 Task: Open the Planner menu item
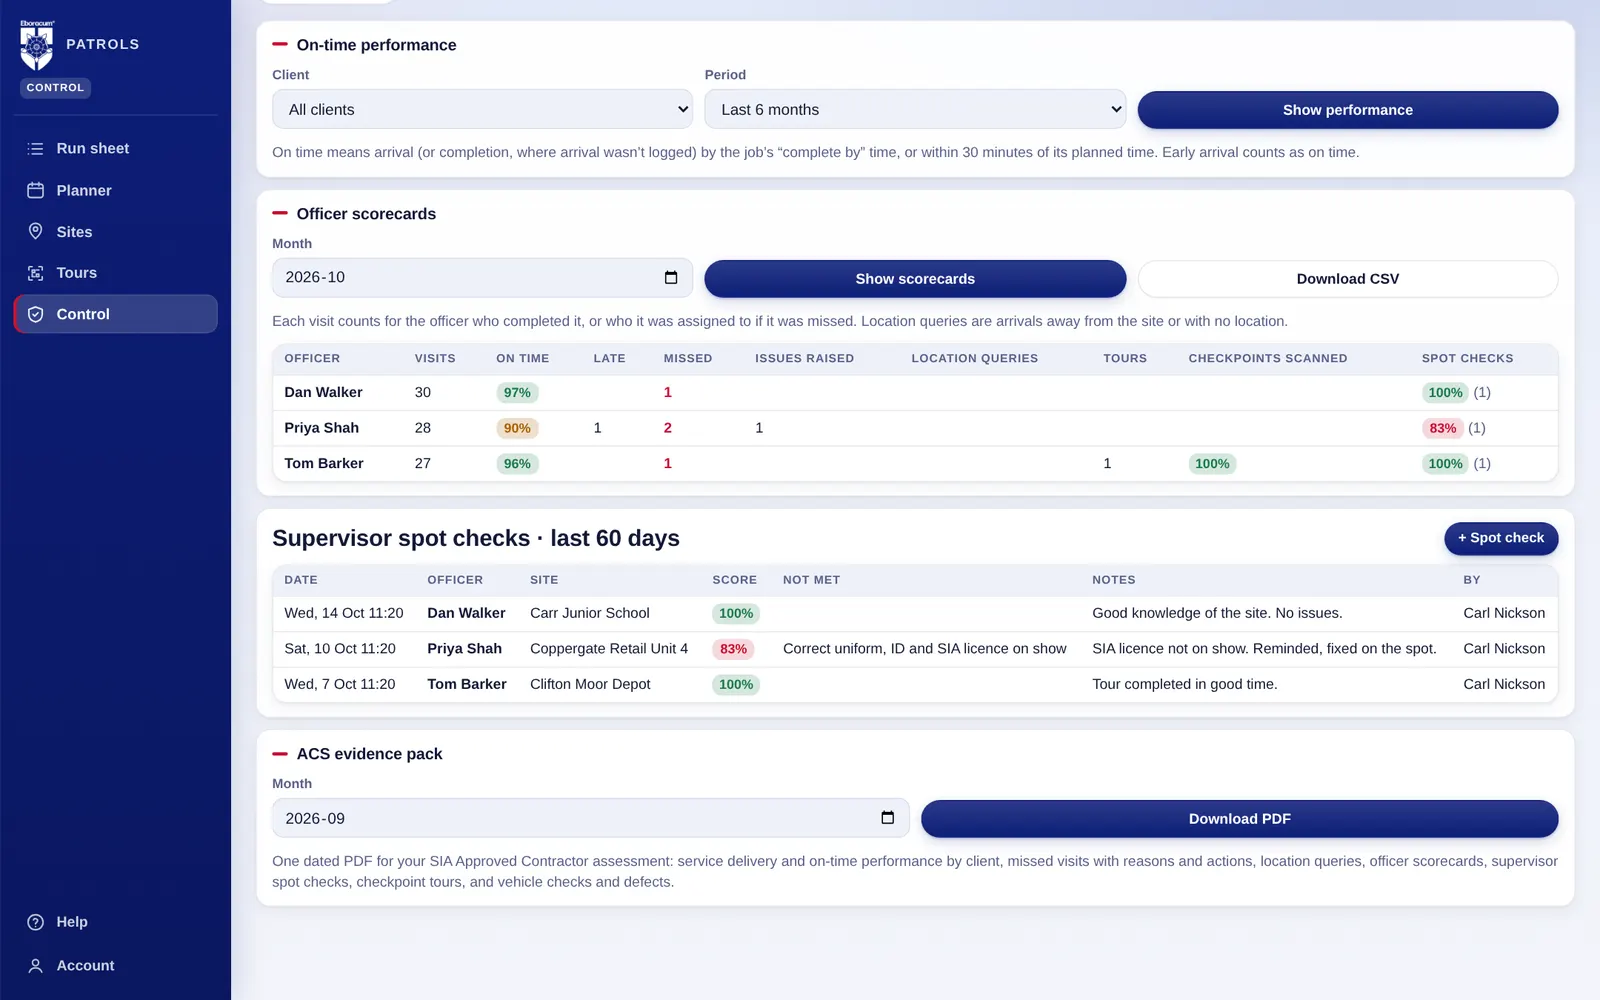pos(115,190)
